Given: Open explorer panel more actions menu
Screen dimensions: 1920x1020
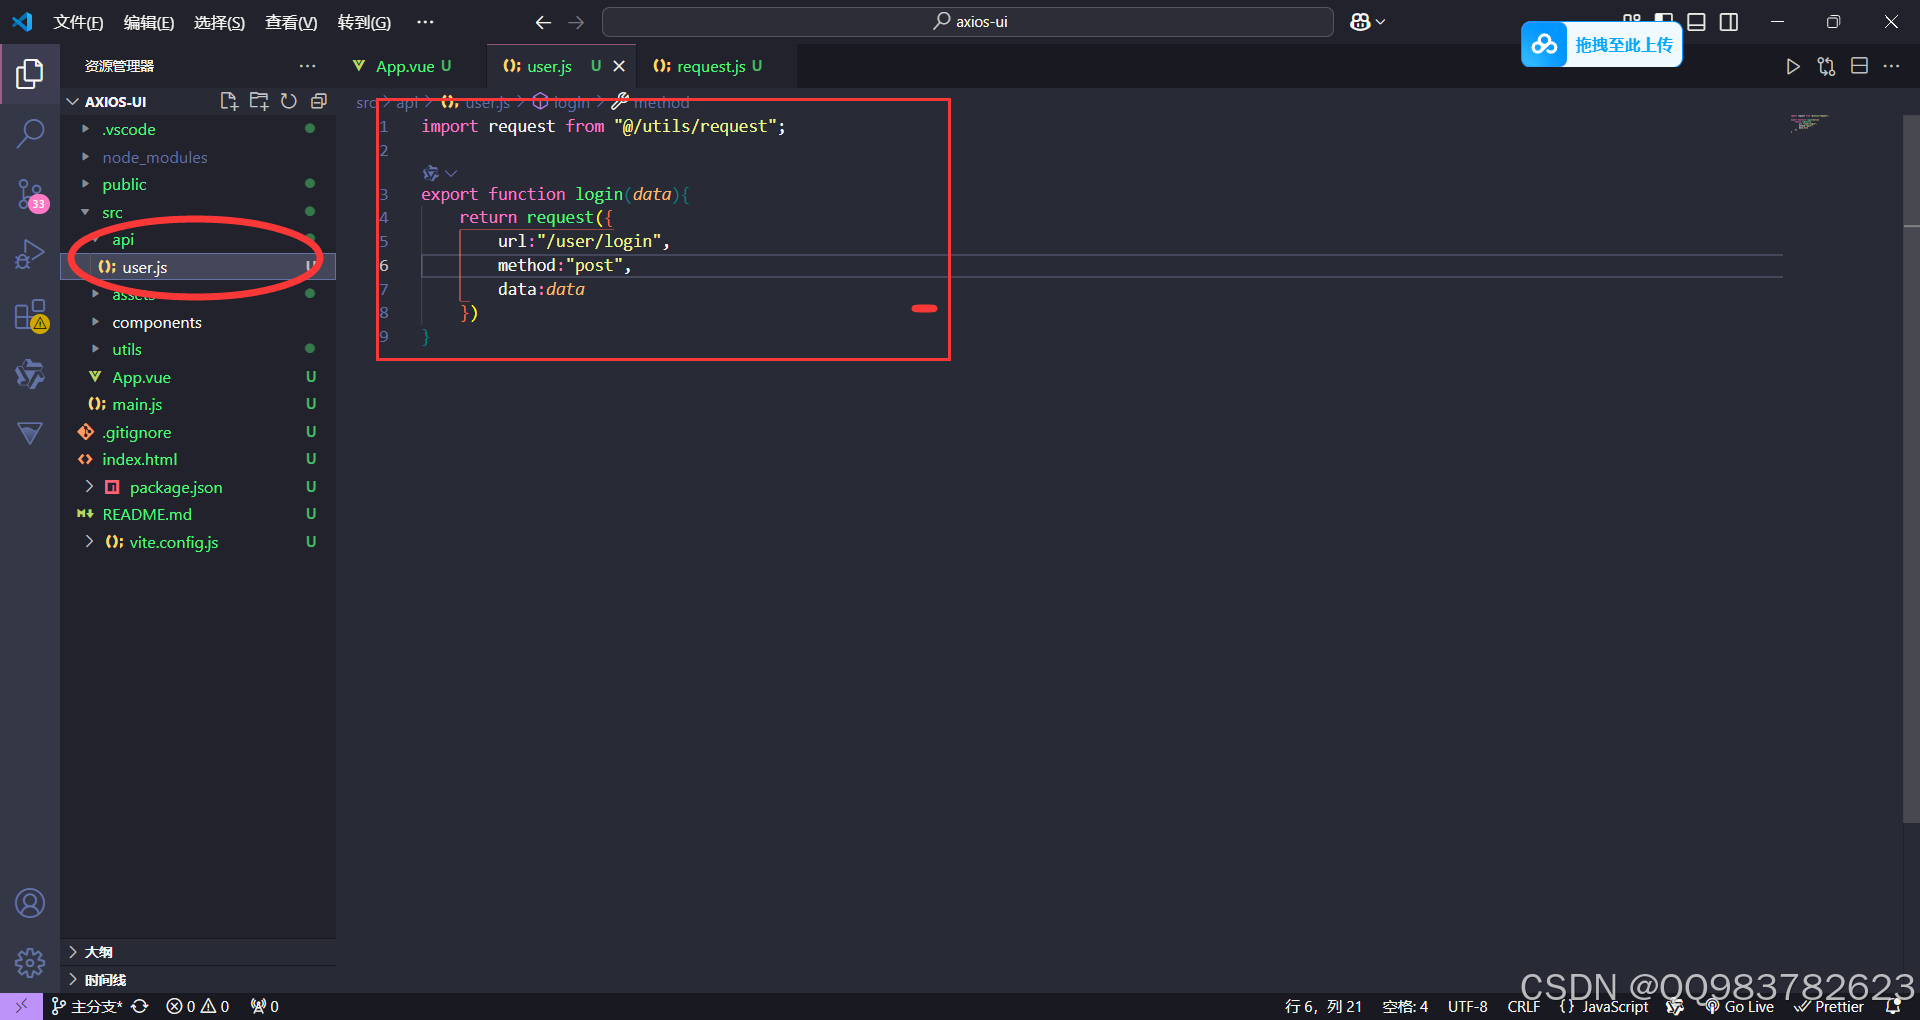Looking at the screenshot, I should (x=307, y=66).
